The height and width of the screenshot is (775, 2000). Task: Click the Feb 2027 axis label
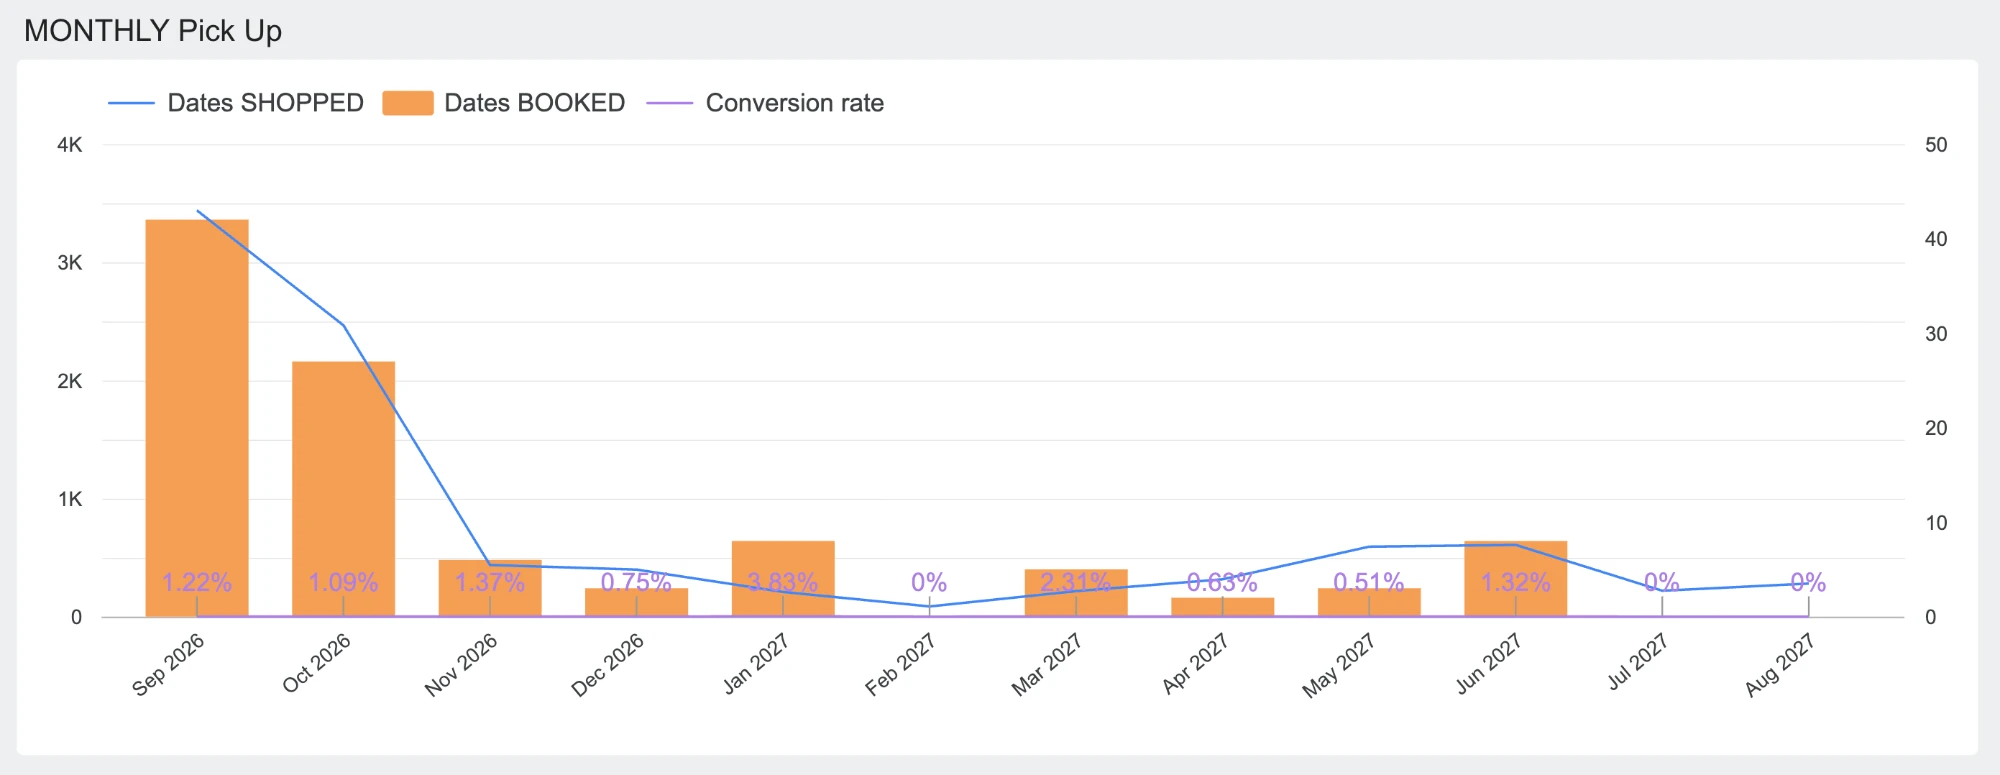pos(900,665)
